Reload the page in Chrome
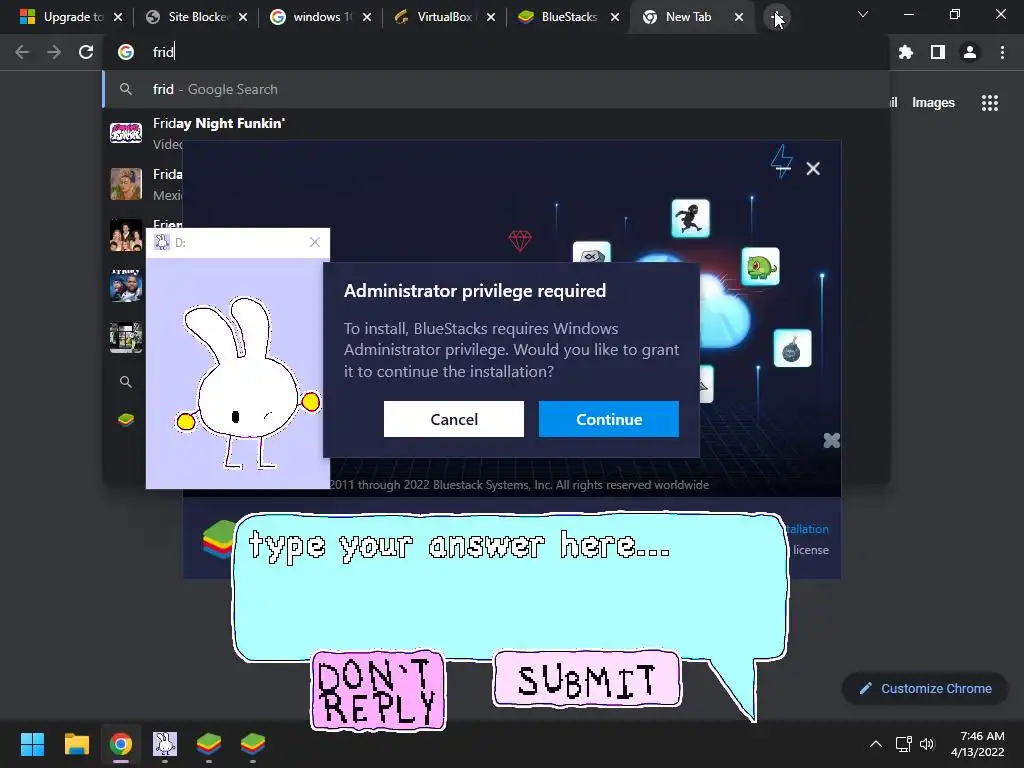1024x768 pixels. tap(86, 52)
